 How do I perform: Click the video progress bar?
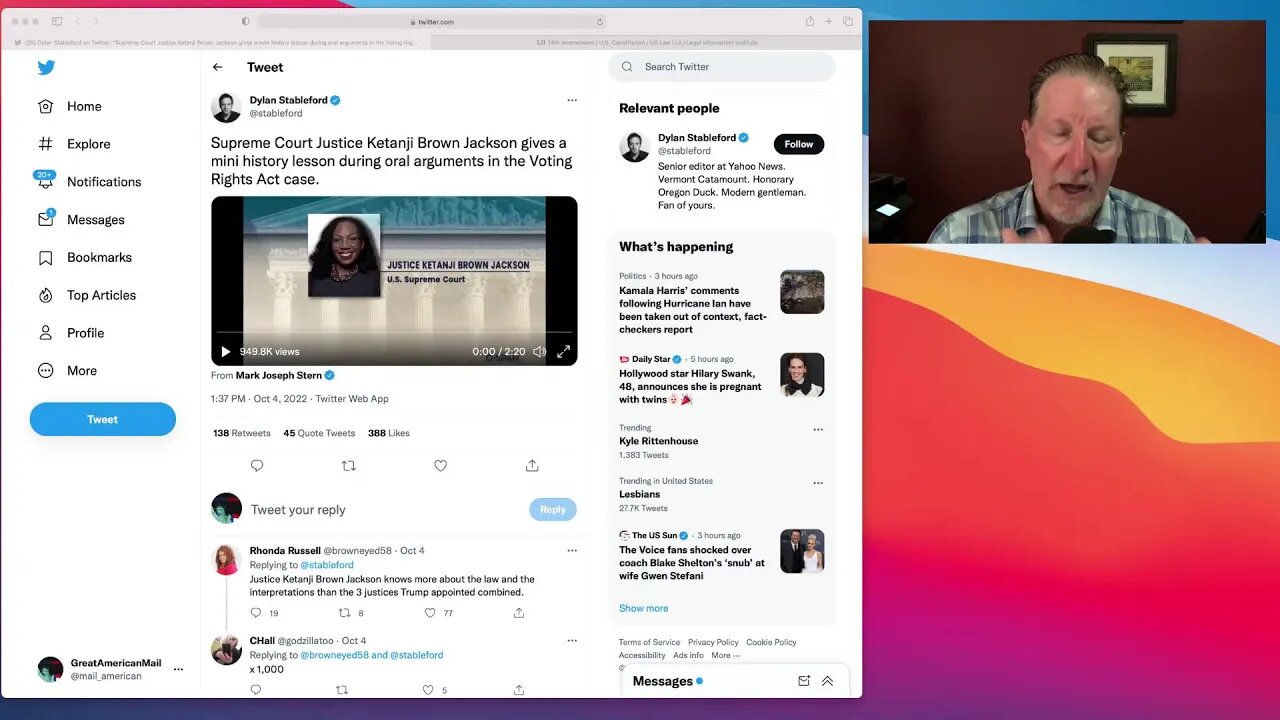(x=394, y=332)
